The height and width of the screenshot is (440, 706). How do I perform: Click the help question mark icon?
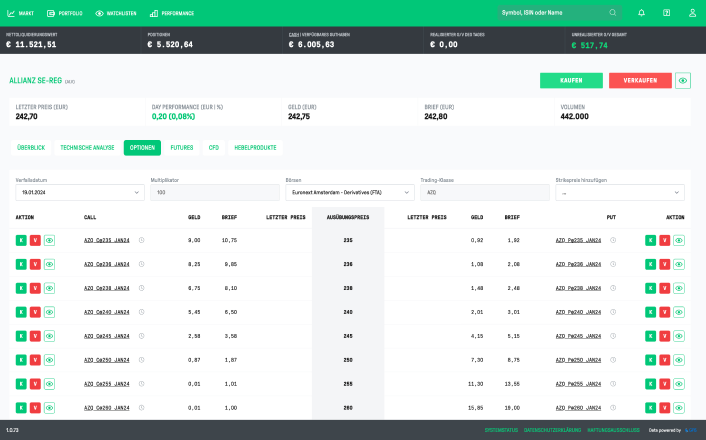click(x=666, y=13)
